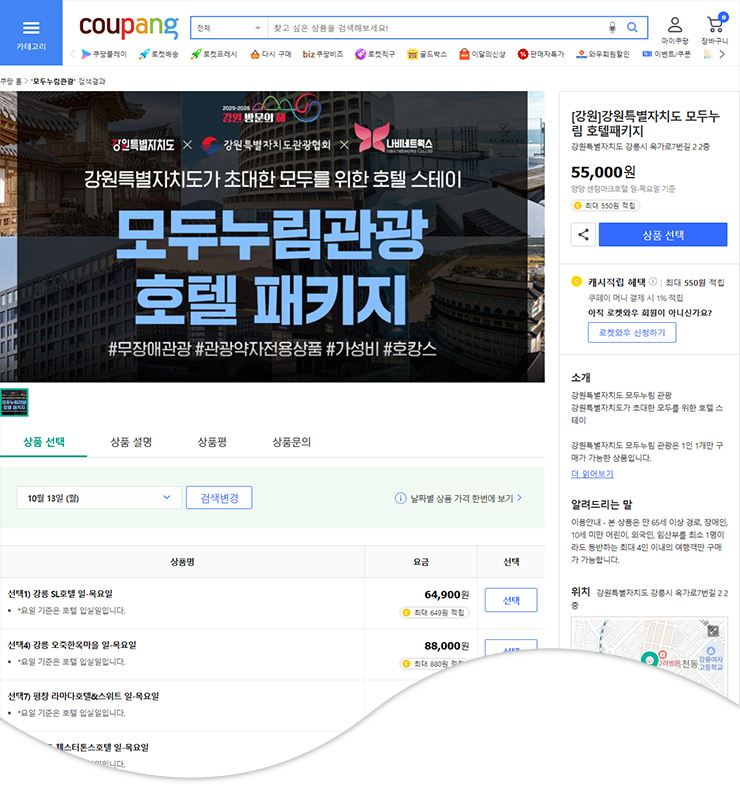Open the 카테고리 hamburger menu
This screenshot has width=740, height=790.
[31, 33]
